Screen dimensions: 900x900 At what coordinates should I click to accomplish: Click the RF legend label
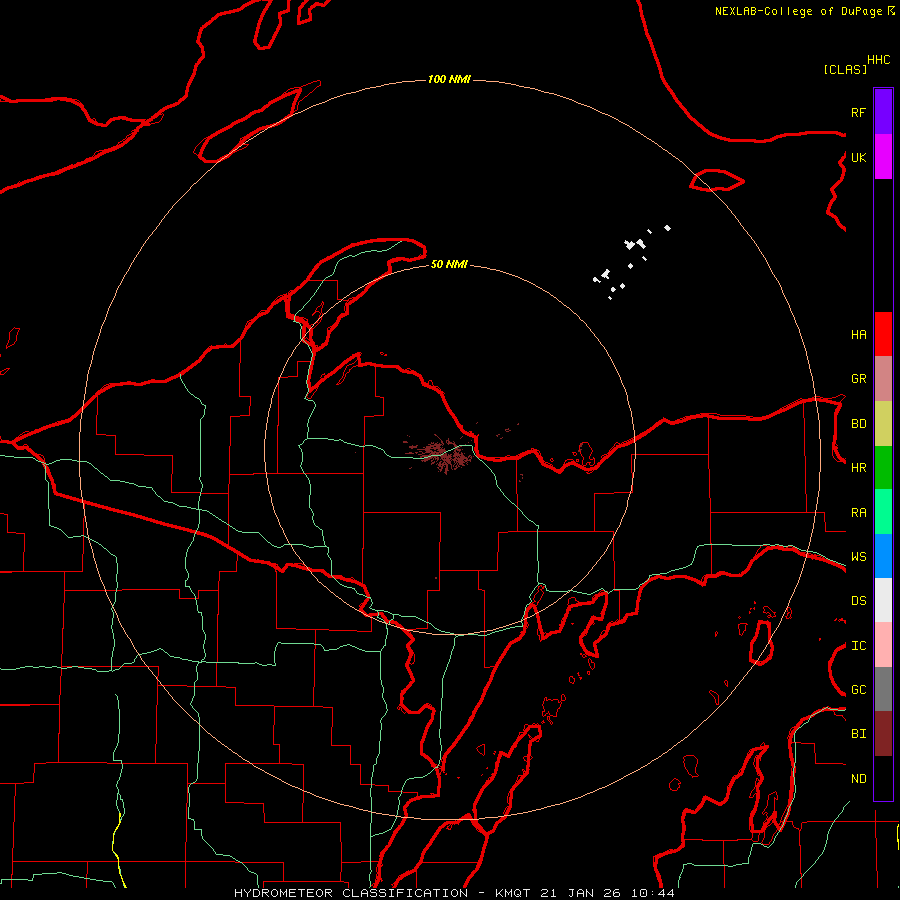coord(858,112)
